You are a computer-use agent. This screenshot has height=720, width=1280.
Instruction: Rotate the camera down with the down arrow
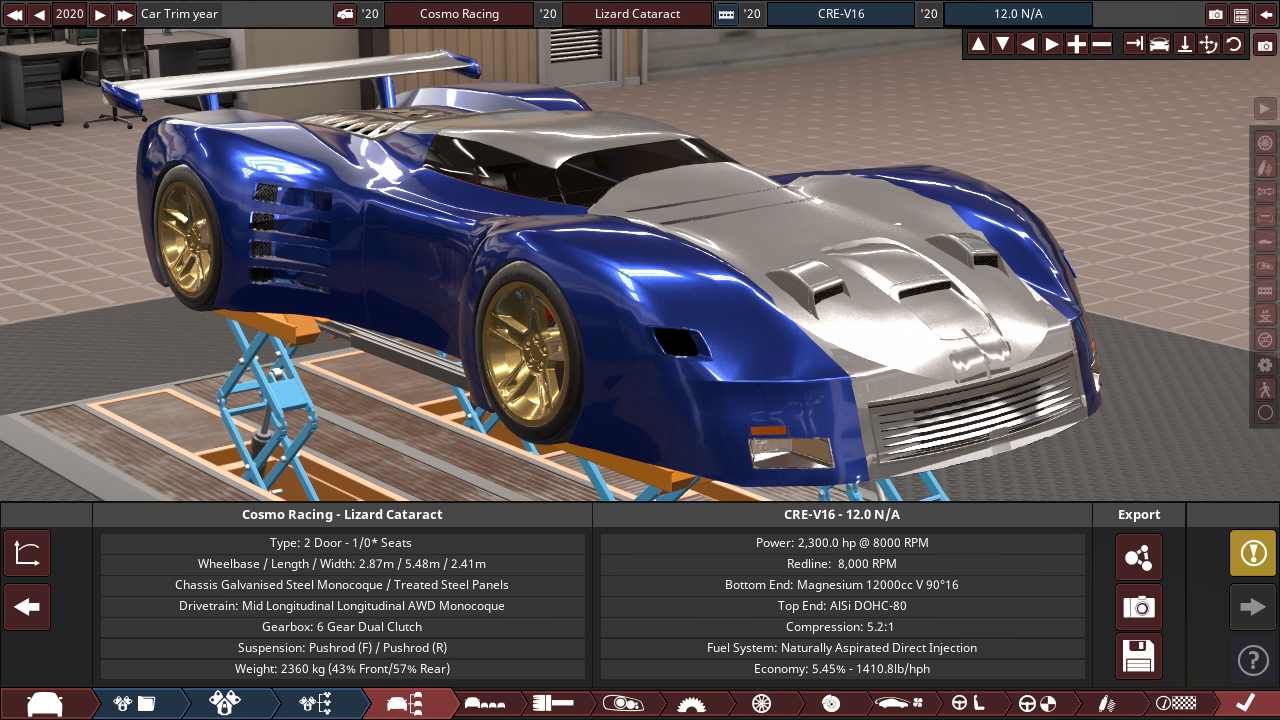(1003, 44)
